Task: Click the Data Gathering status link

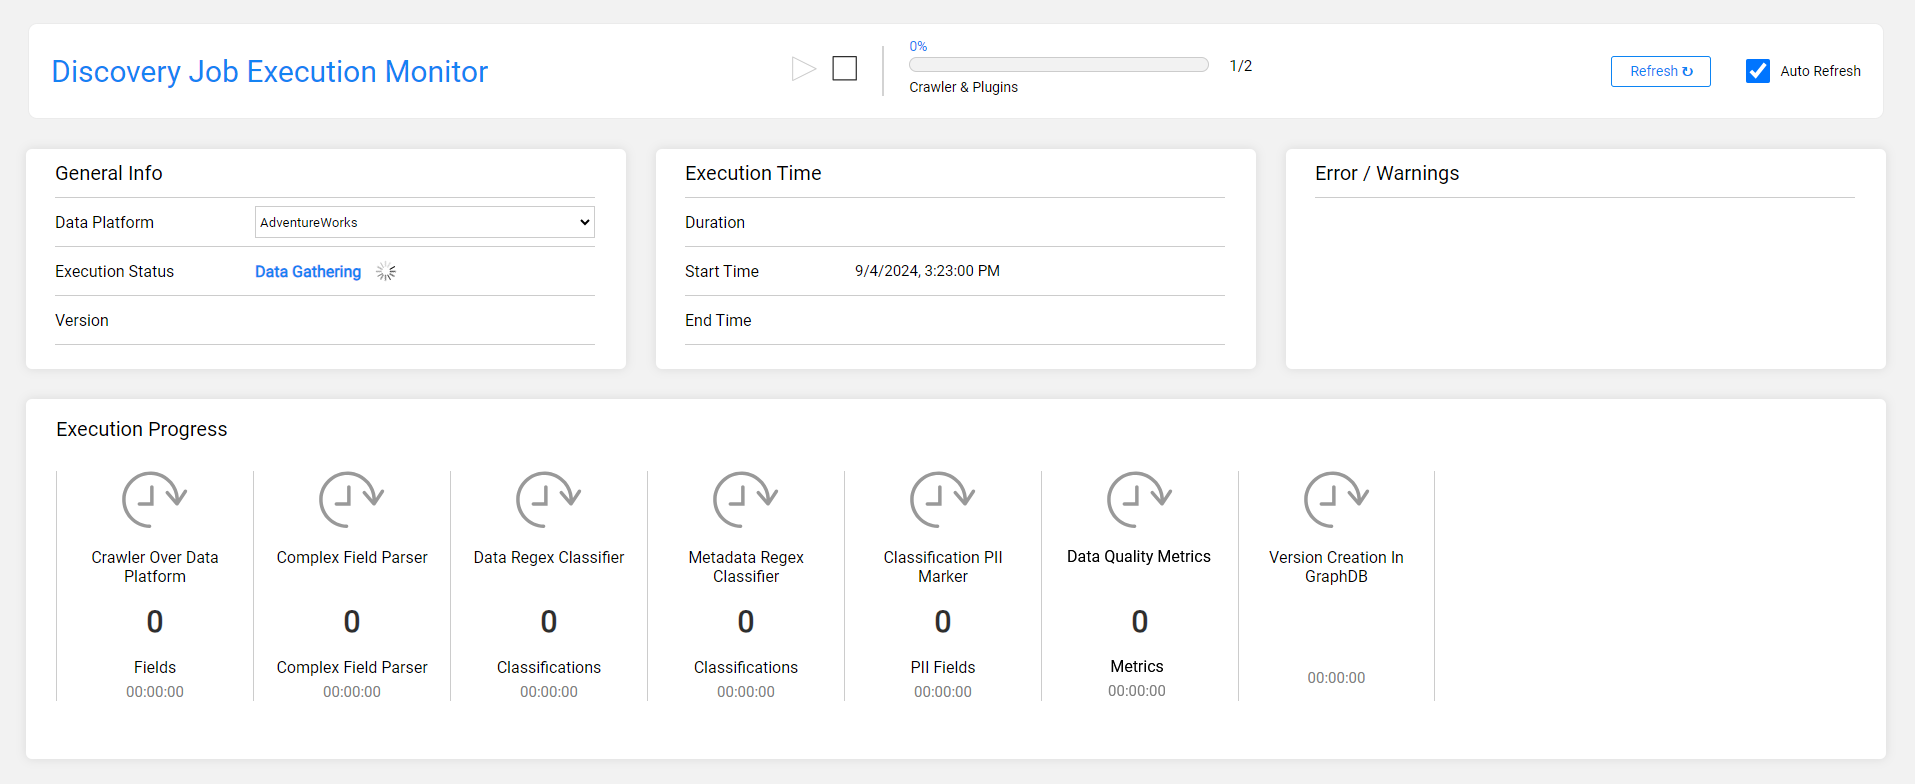Action: [x=308, y=272]
